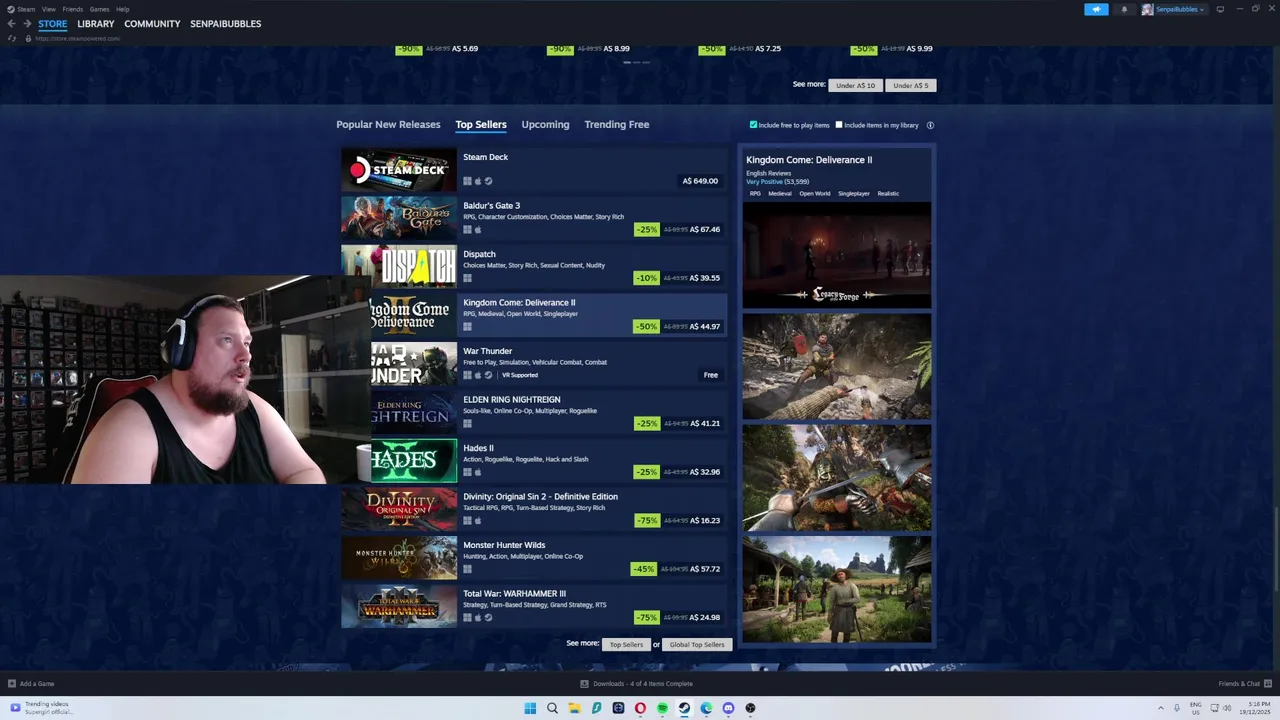Viewport: 1280px width, 720px height.
Task: Open Total War: WARHAMMER III listing
Action: tap(535, 605)
